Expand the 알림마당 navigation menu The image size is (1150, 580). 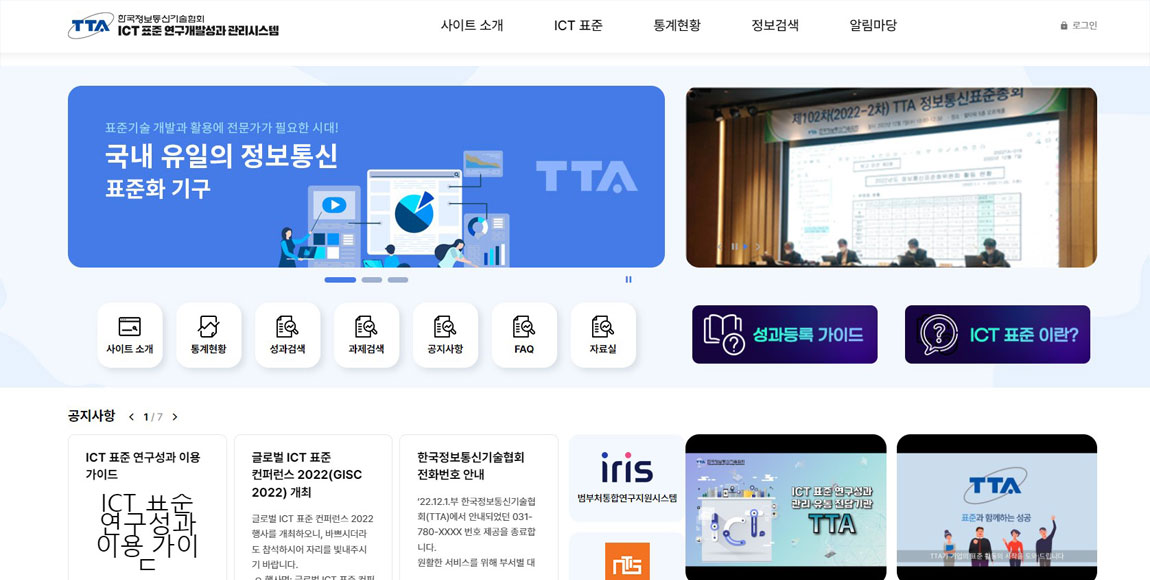(873, 26)
